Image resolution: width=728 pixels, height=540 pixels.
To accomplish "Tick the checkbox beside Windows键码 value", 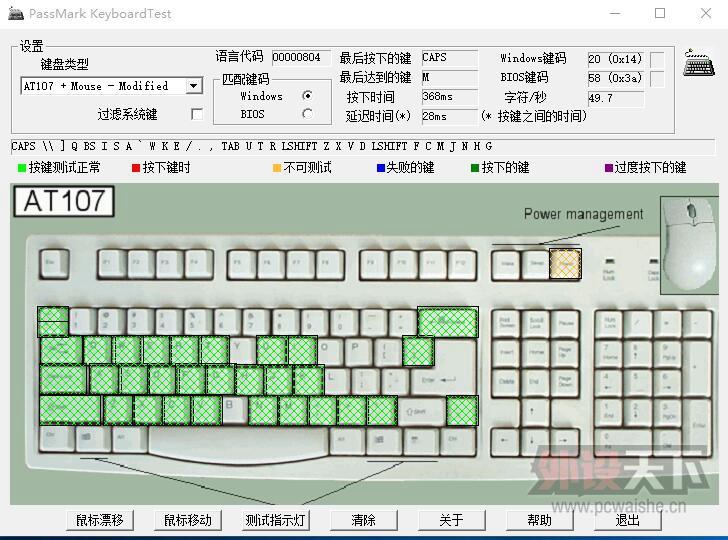I will coord(656,59).
